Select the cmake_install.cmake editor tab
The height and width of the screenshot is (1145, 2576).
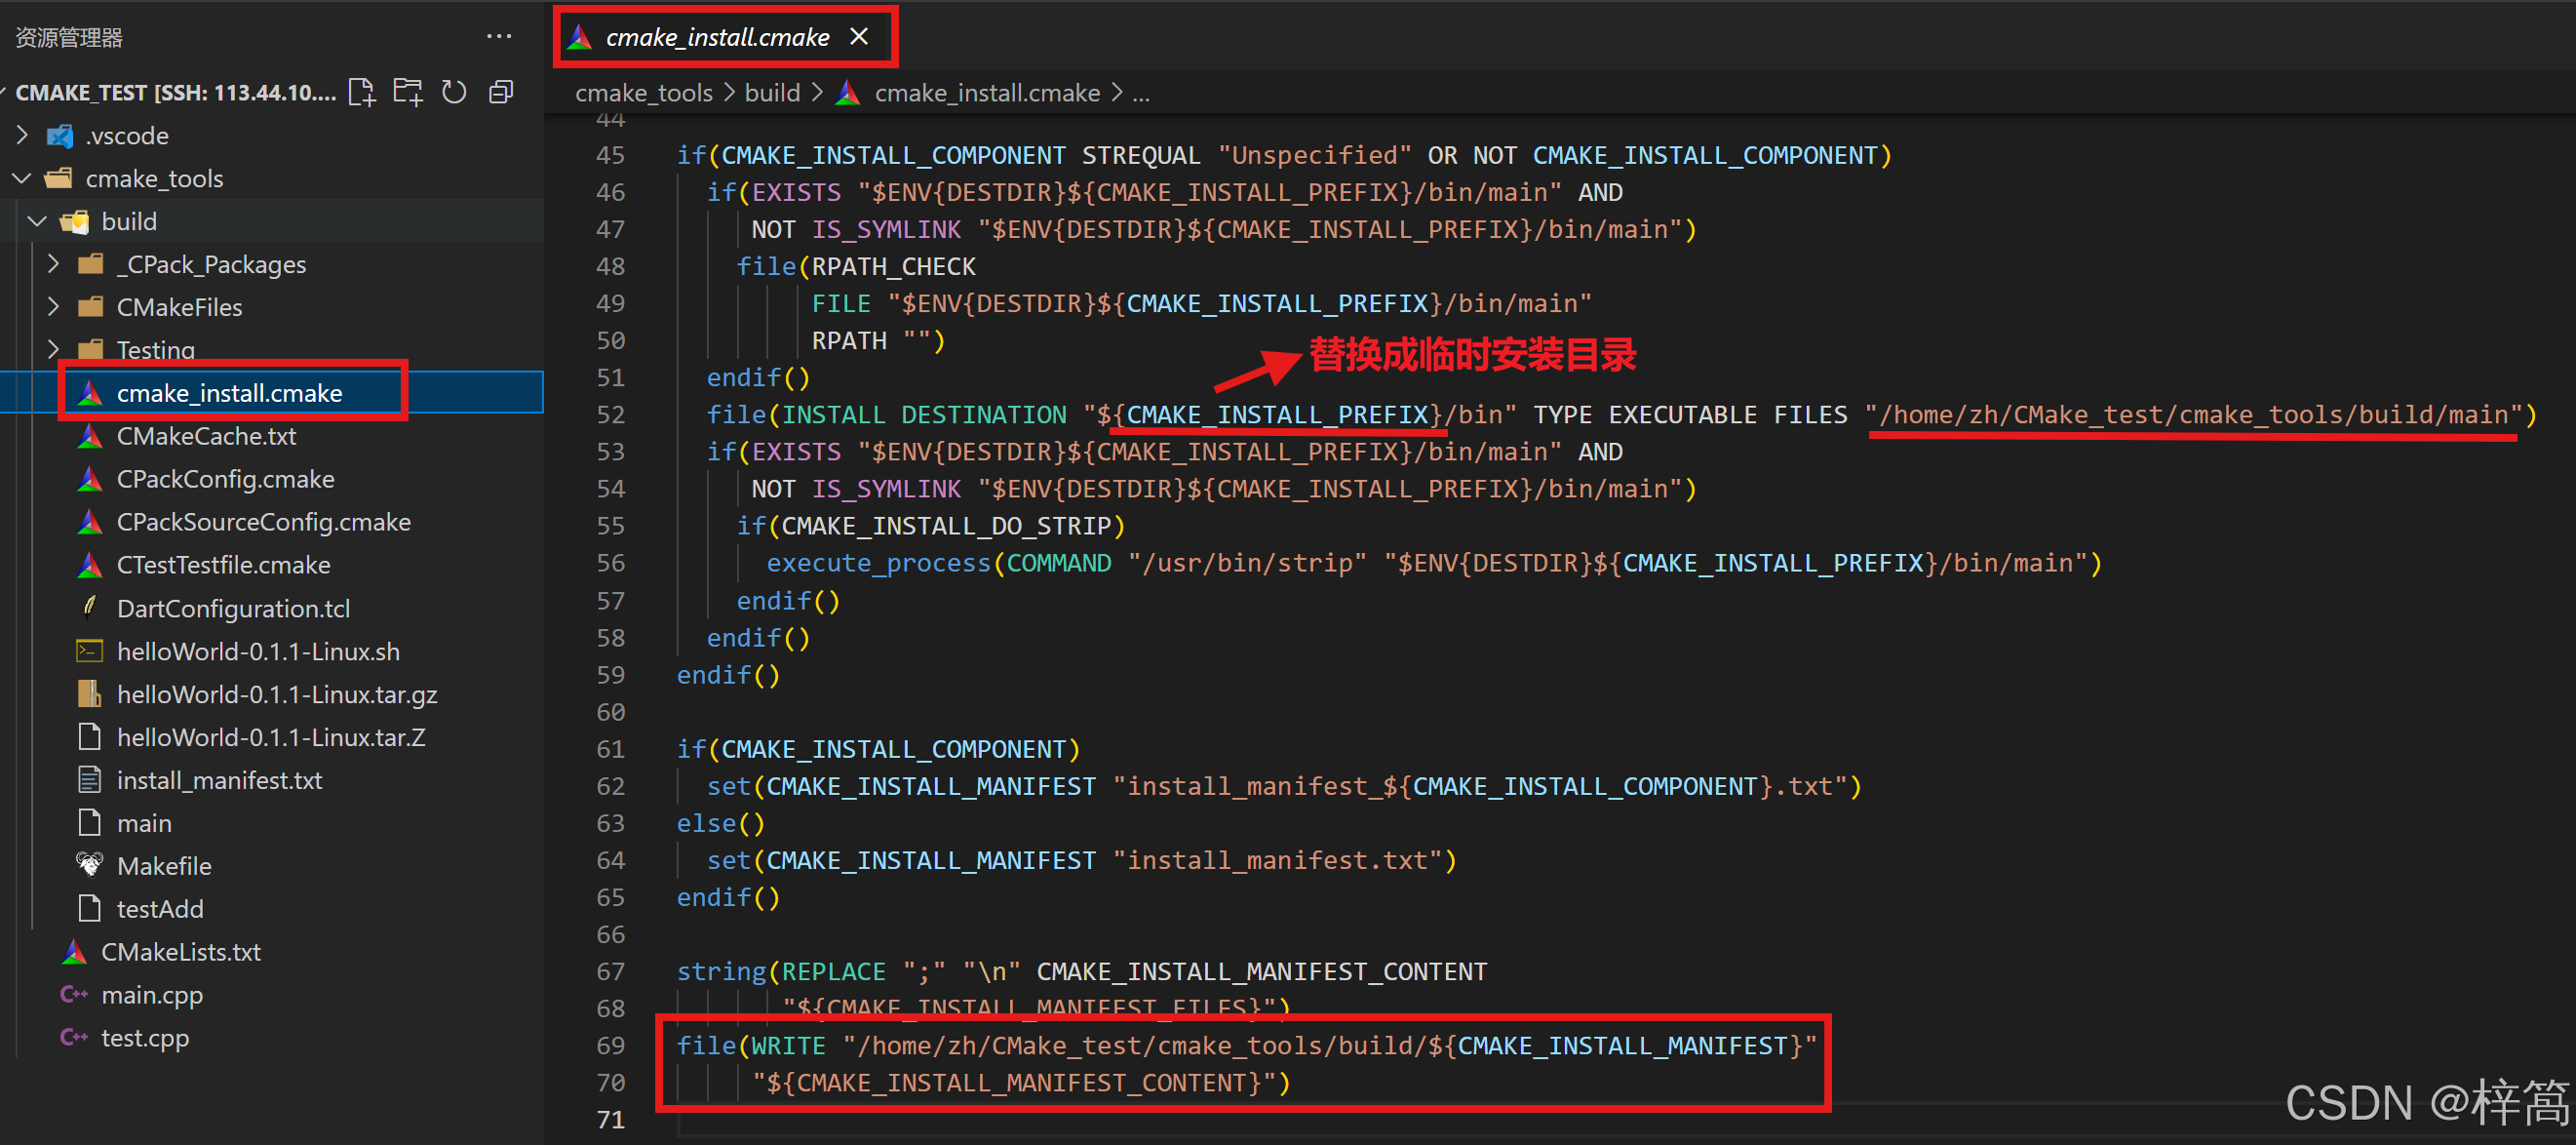(716, 37)
